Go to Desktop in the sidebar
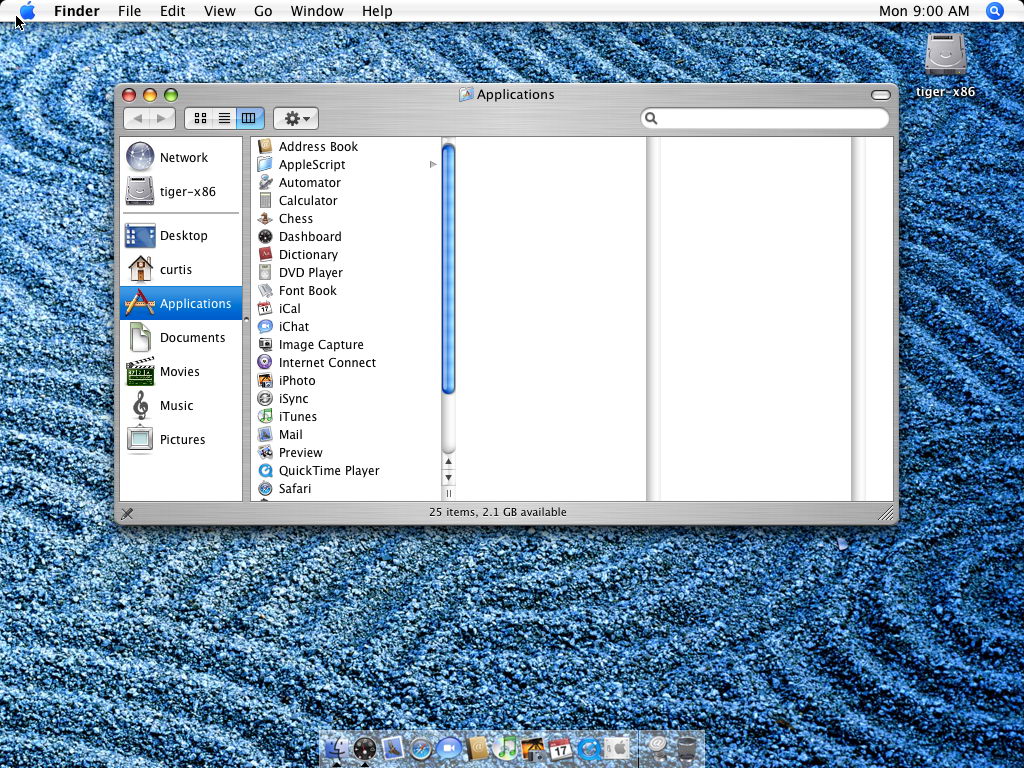The image size is (1024, 768). click(x=181, y=235)
